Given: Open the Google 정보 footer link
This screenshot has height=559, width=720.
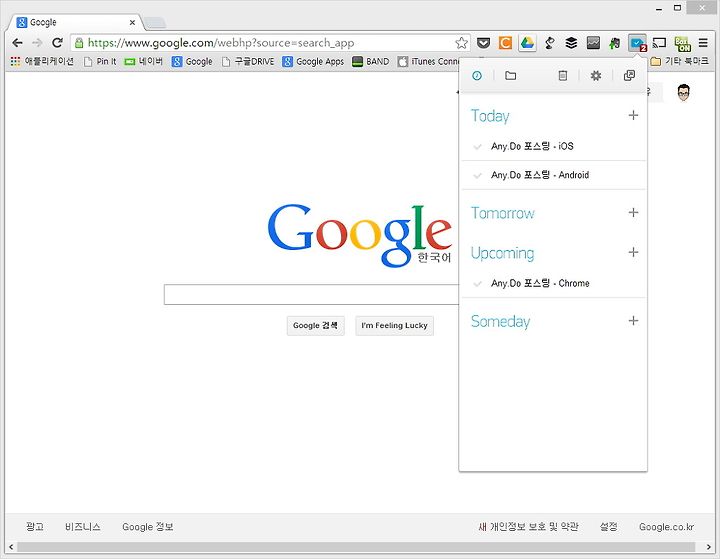Looking at the screenshot, I should pyautogui.click(x=147, y=527).
